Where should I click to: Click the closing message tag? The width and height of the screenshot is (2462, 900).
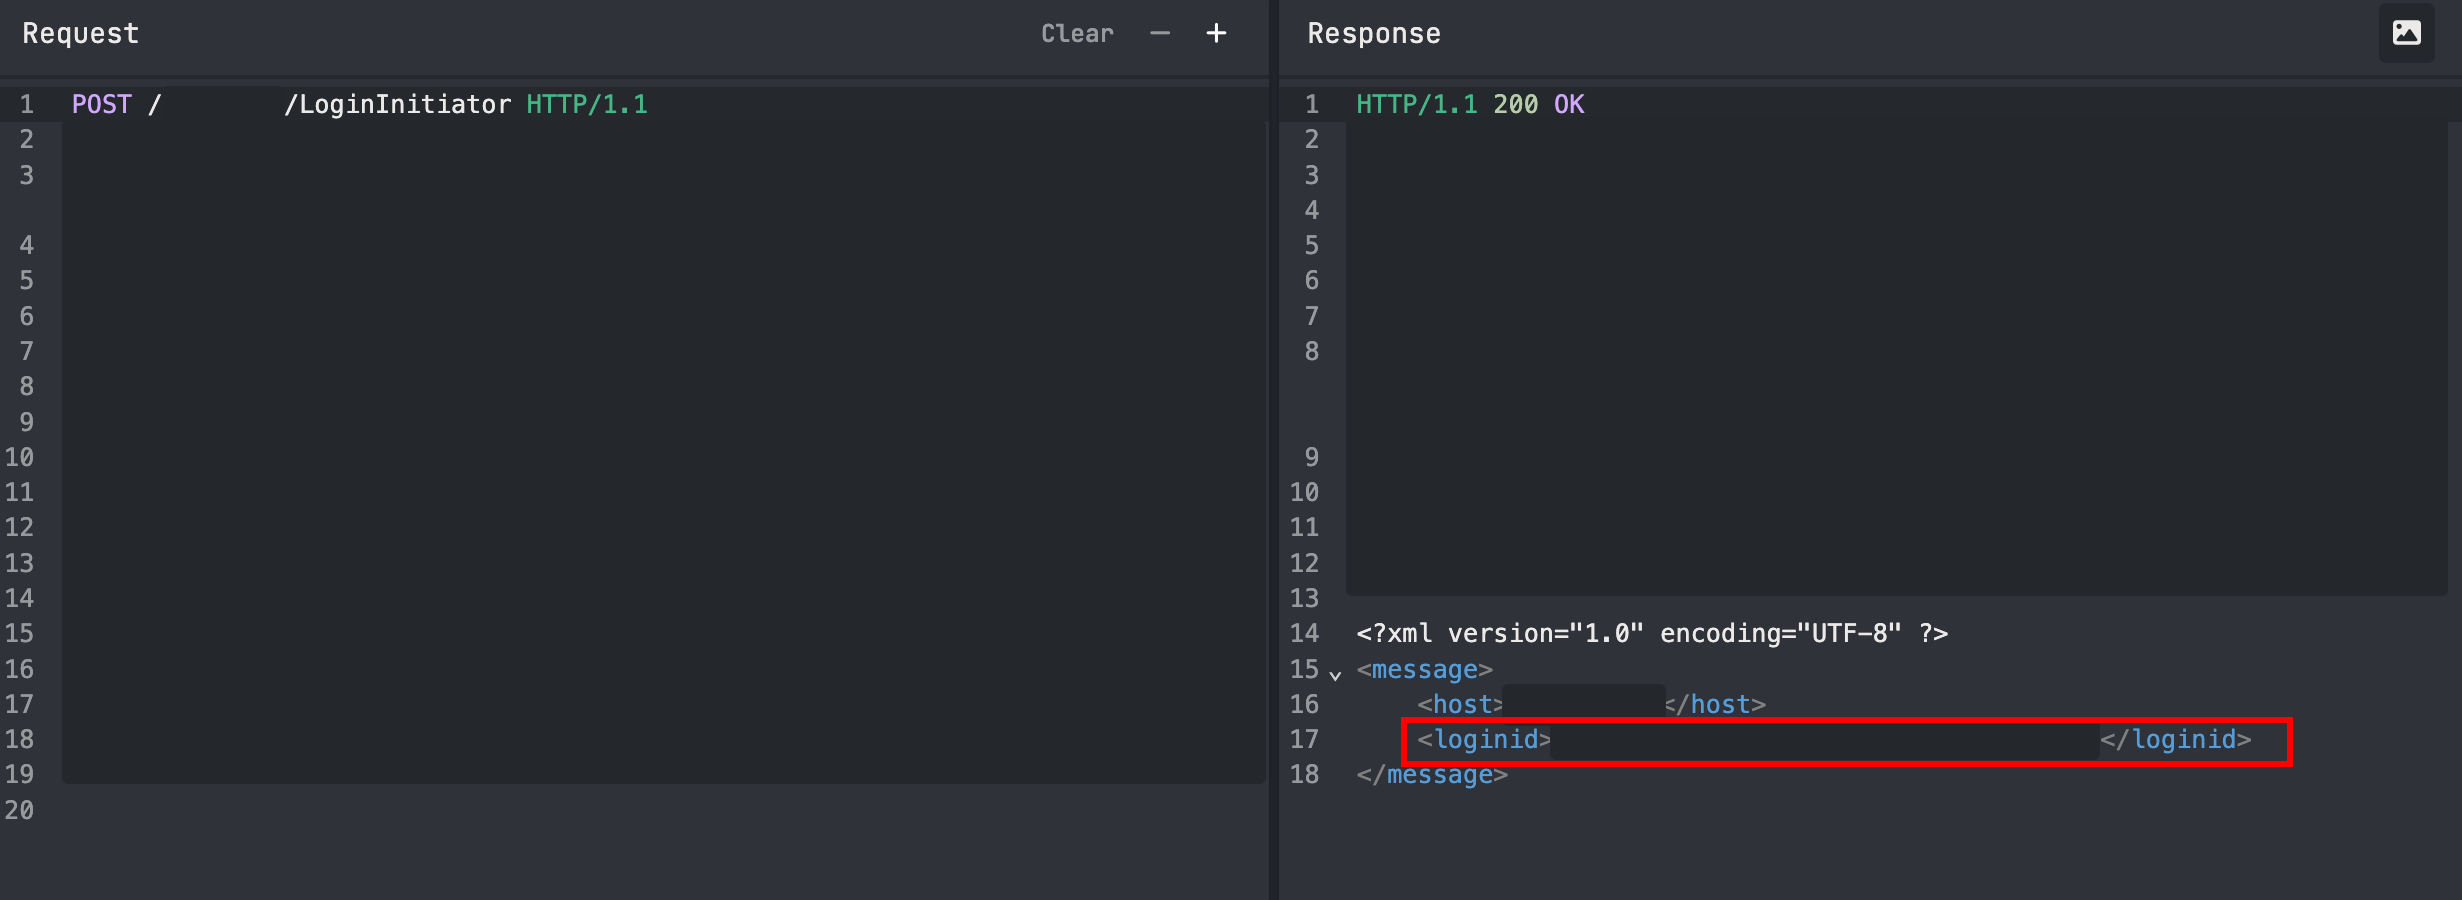coord(1432,775)
